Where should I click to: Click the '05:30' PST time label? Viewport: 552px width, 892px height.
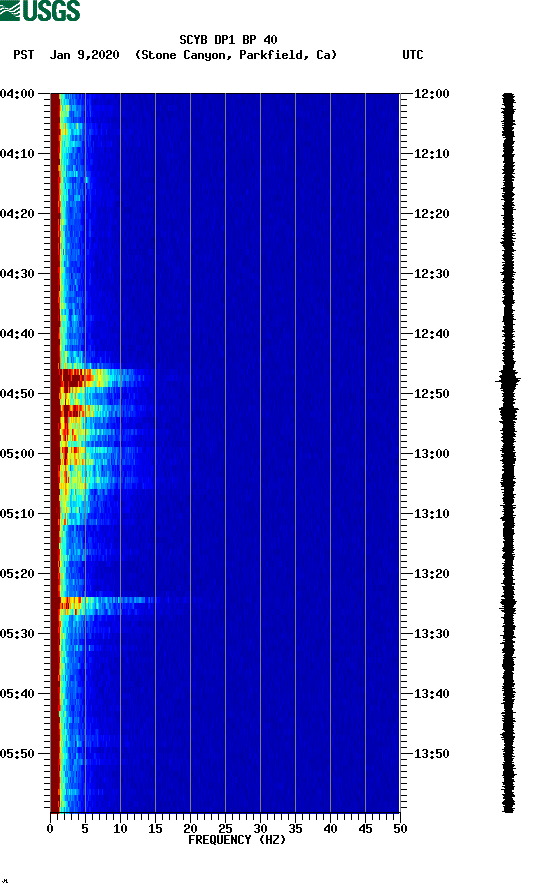pyautogui.click(x=18, y=634)
